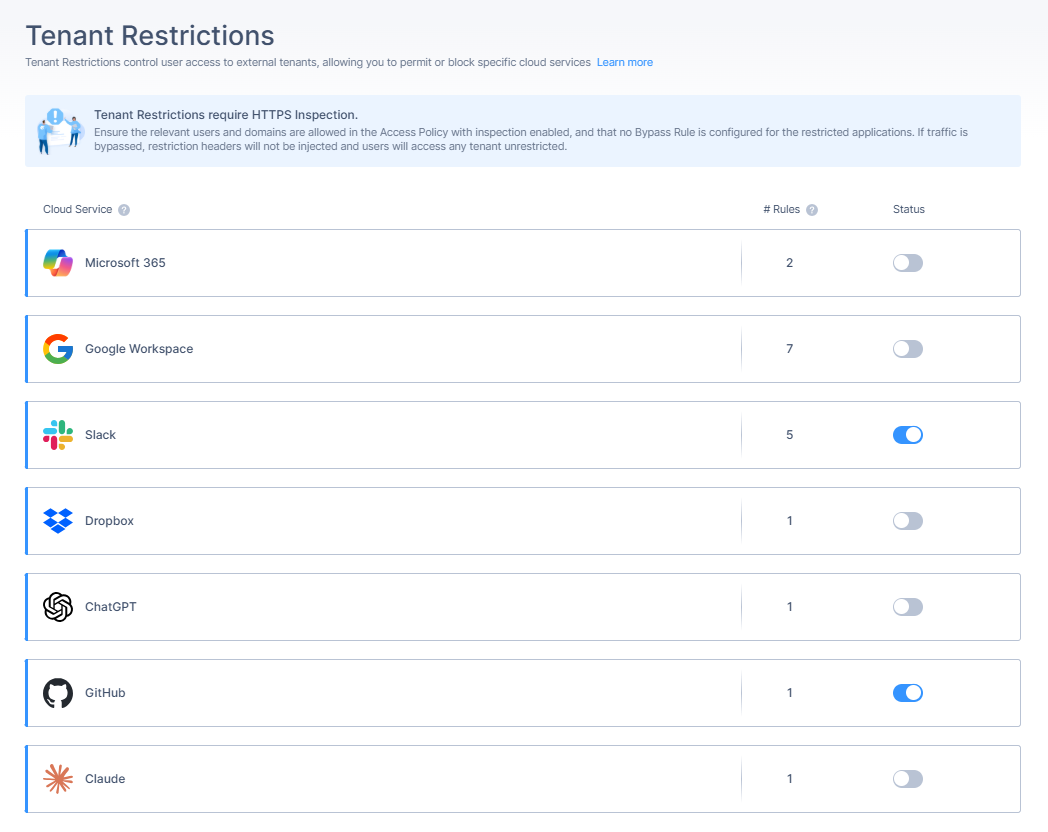Select the Google Workspace service name
Screen dimensions: 1048x832
coord(139,349)
